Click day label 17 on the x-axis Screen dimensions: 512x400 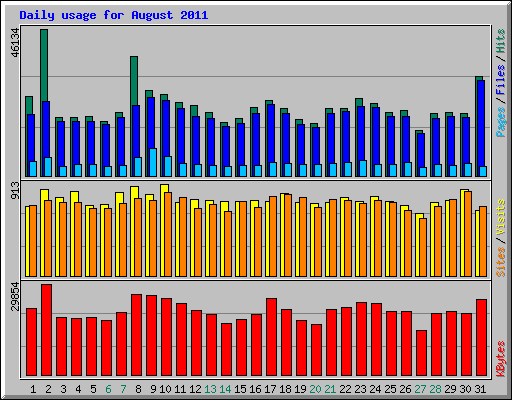pos(270,389)
